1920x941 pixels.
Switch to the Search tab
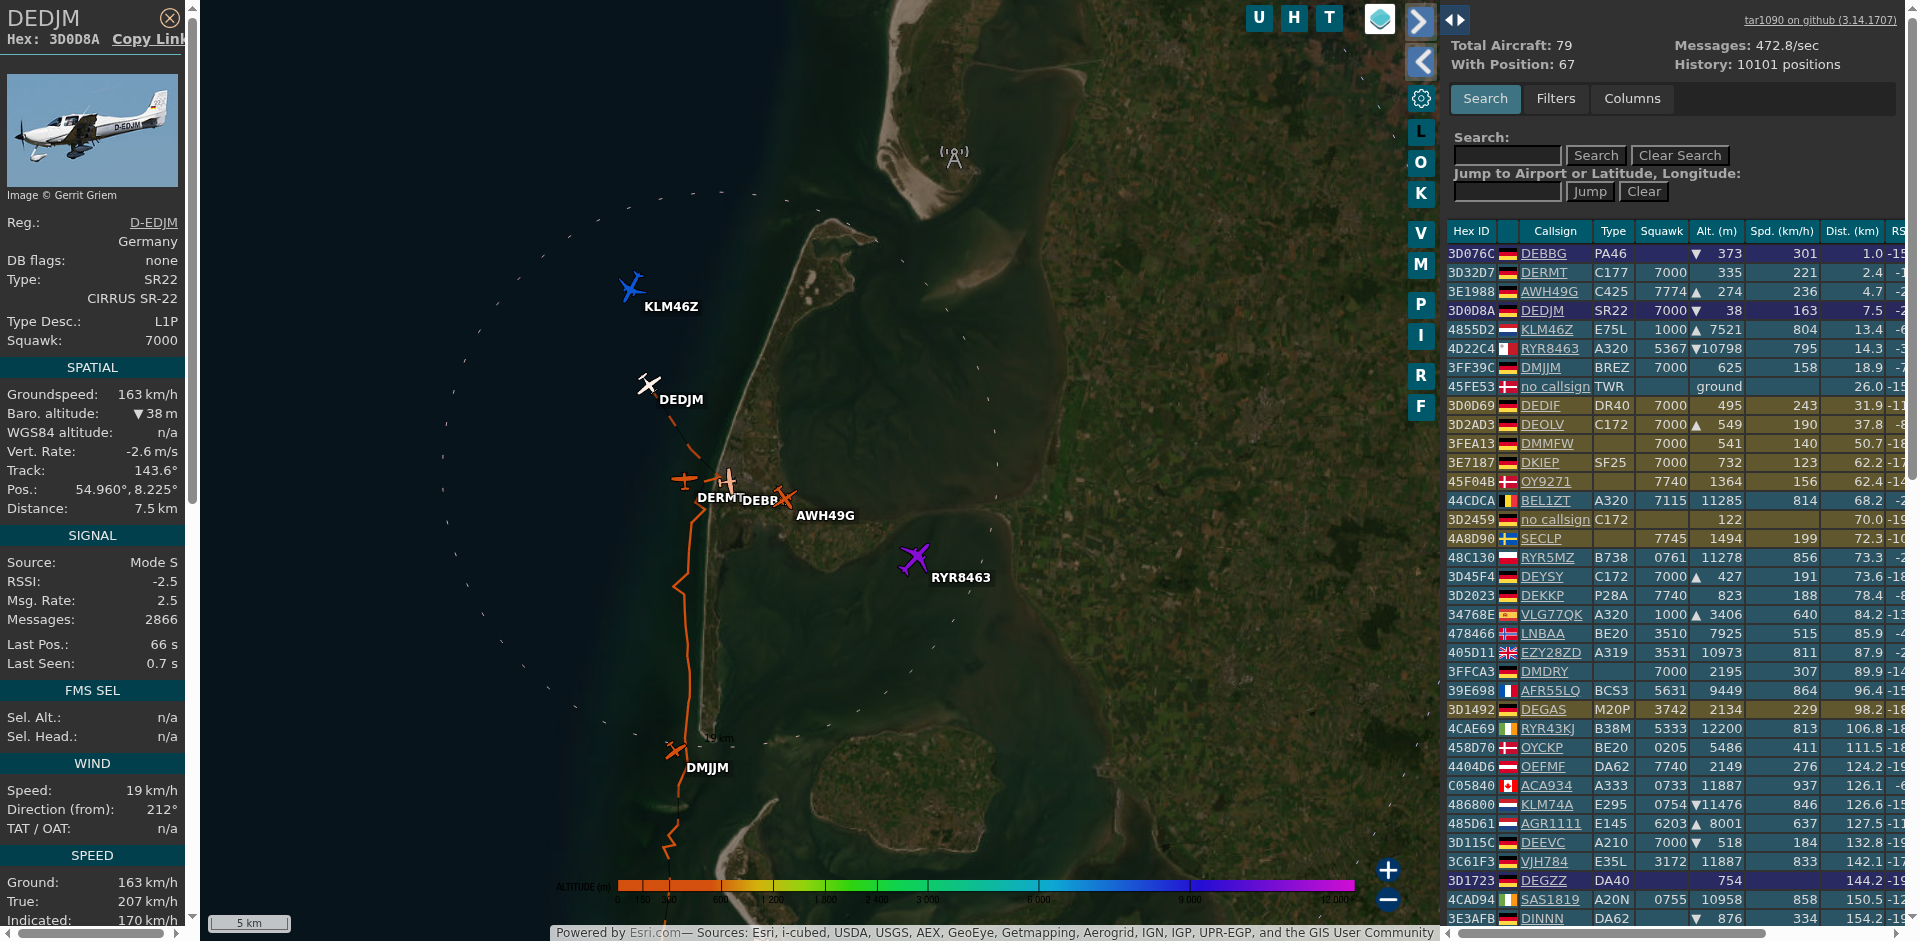coord(1485,99)
